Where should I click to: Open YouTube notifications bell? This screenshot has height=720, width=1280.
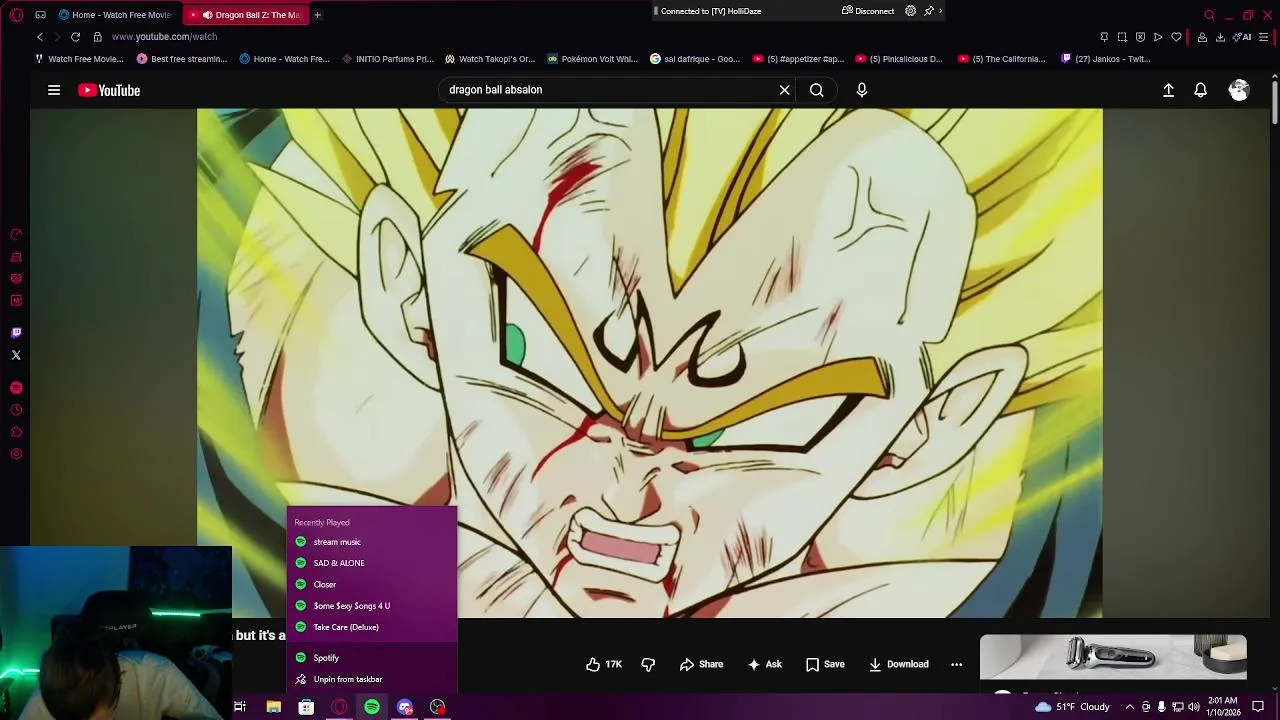pyautogui.click(x=1201, y=90)
